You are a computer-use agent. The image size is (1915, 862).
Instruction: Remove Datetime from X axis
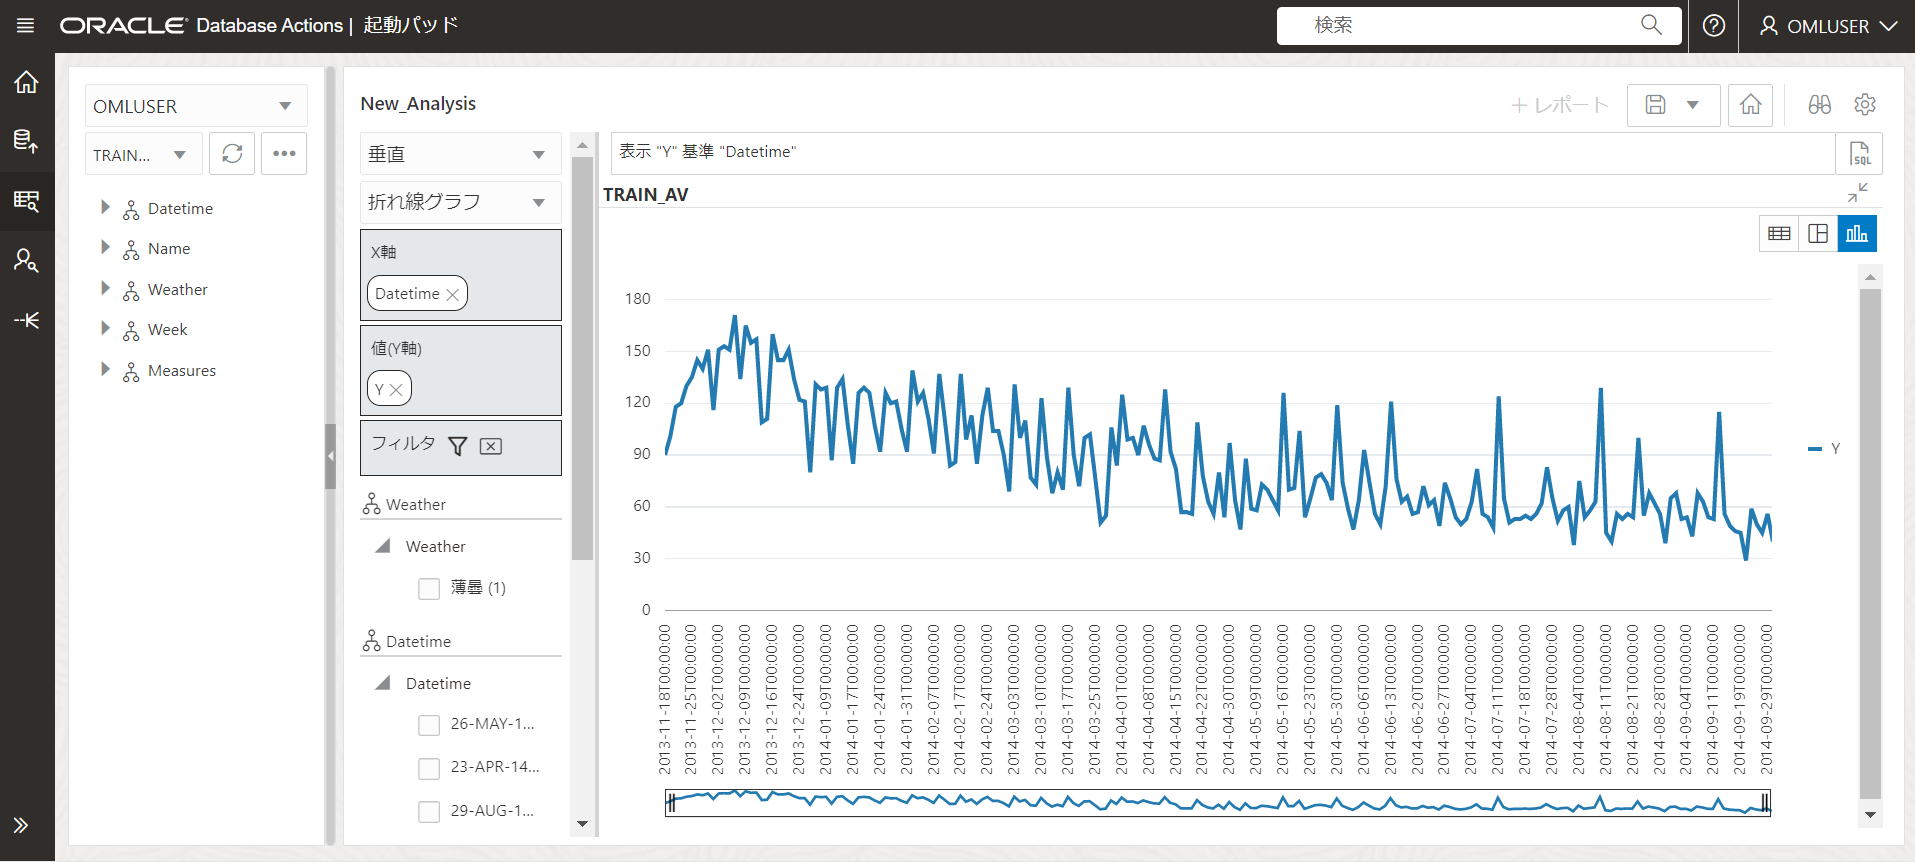click(x=452, y=294)
